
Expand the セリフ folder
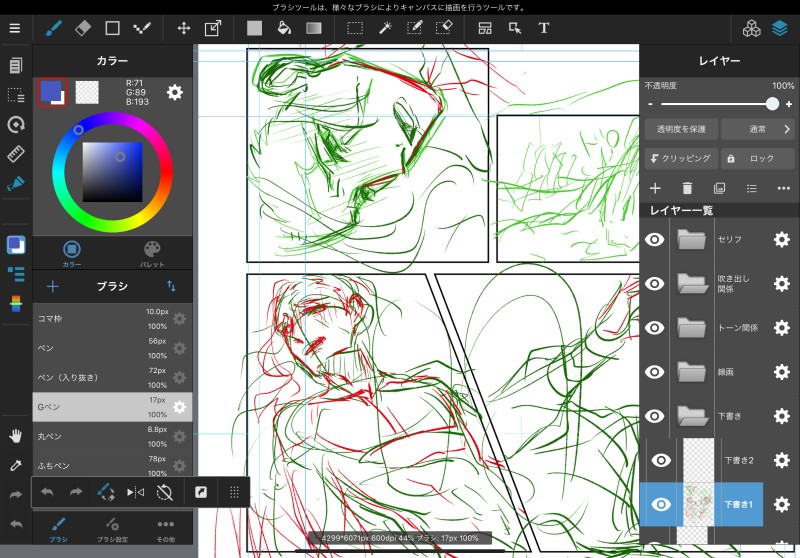coord(692,239)
